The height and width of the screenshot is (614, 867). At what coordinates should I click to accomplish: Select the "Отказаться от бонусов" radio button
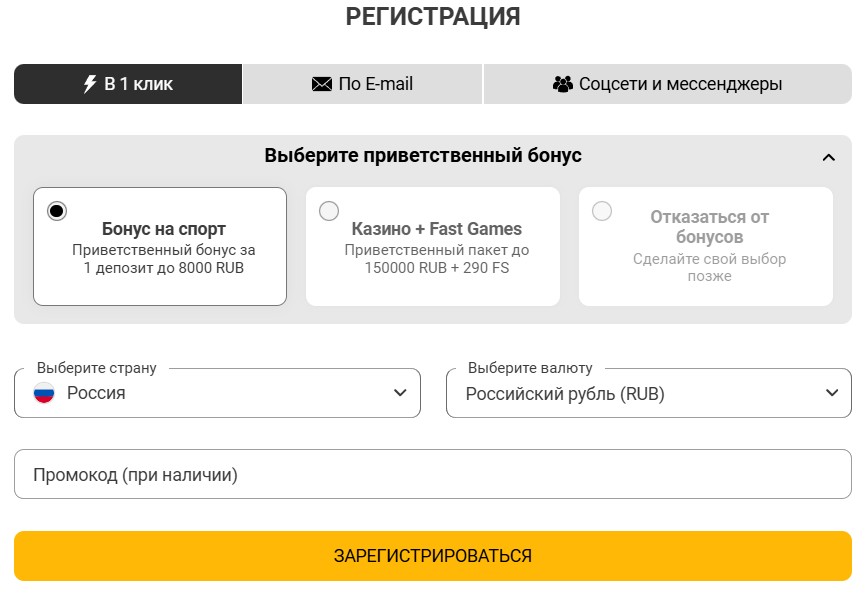click(x=601, y=212)
